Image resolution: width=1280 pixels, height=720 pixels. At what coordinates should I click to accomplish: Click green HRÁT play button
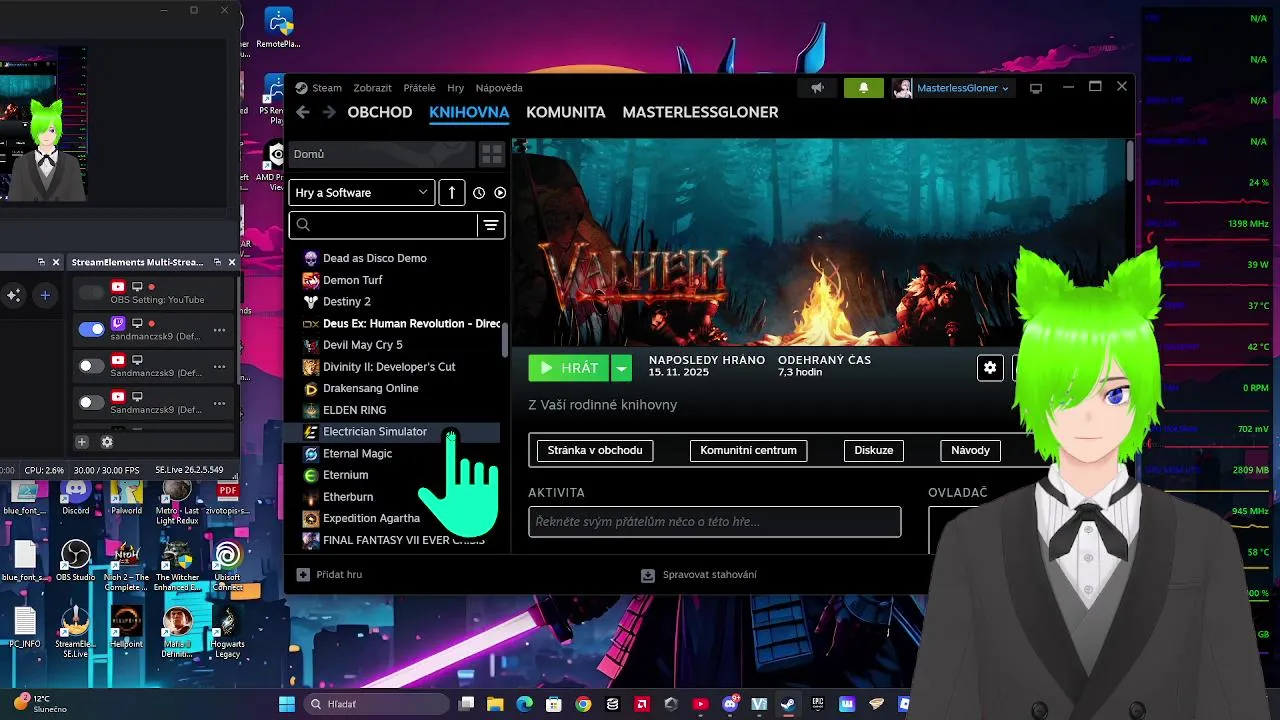pos(569,368)
